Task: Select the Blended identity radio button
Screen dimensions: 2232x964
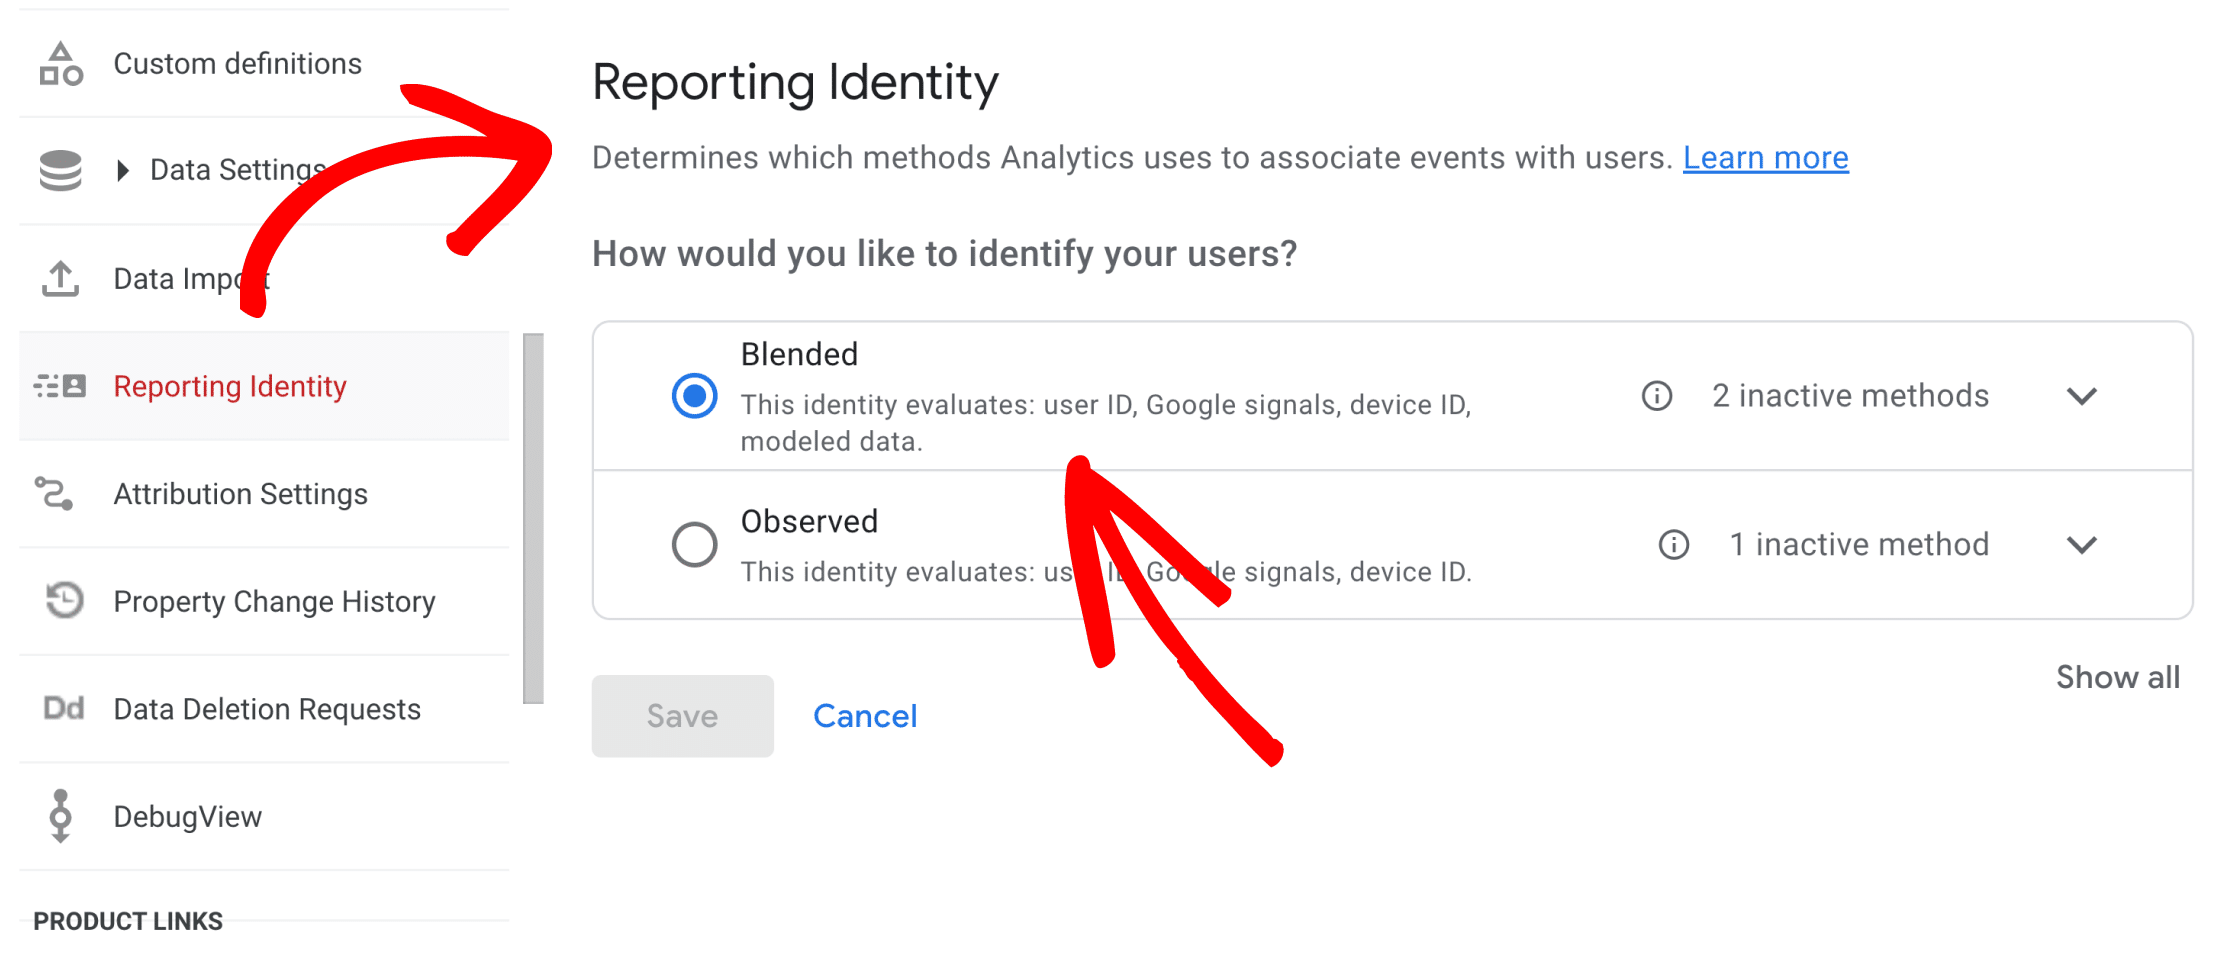Action: [695, 396]
